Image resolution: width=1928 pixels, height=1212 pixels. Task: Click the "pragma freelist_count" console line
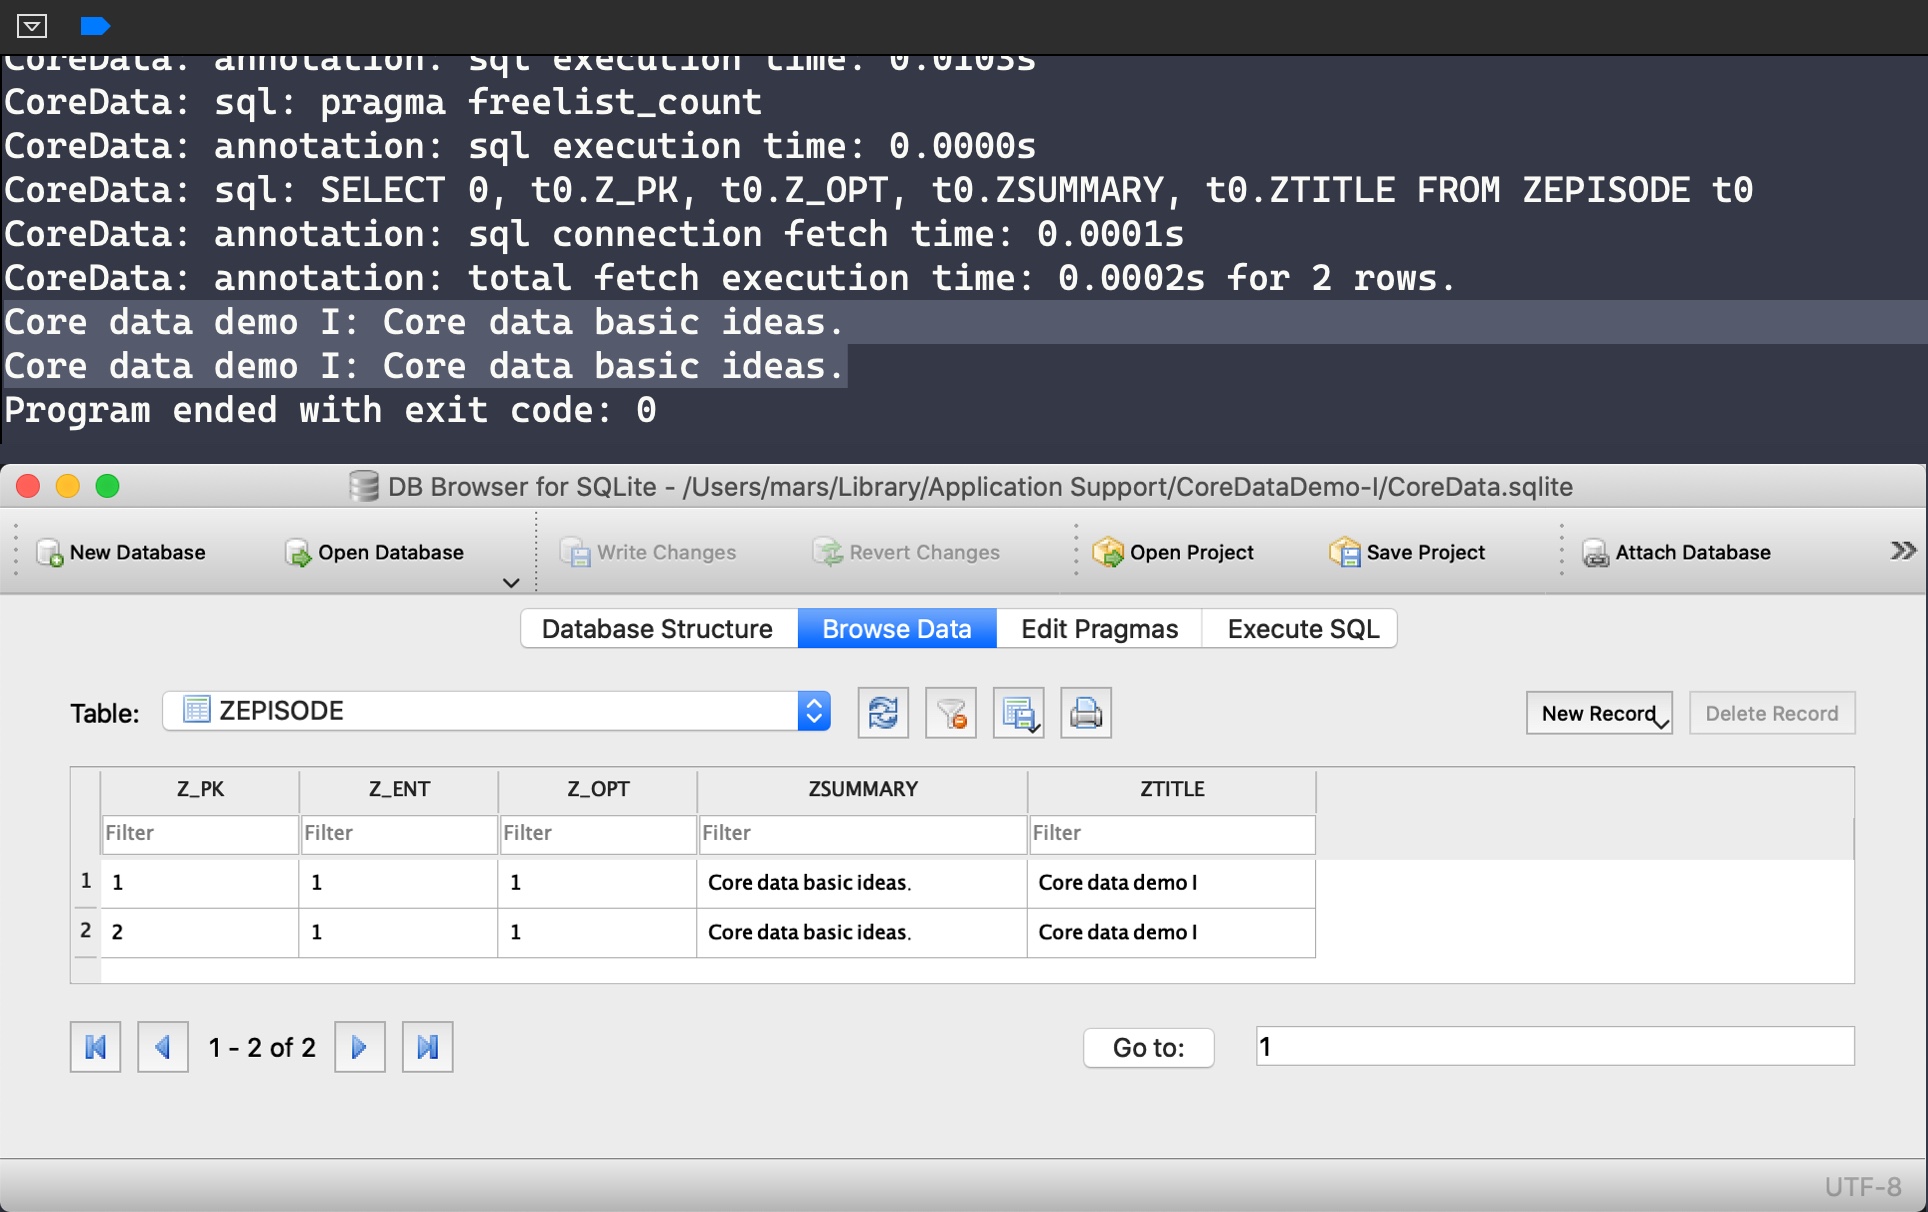click(x=383, y=102)
